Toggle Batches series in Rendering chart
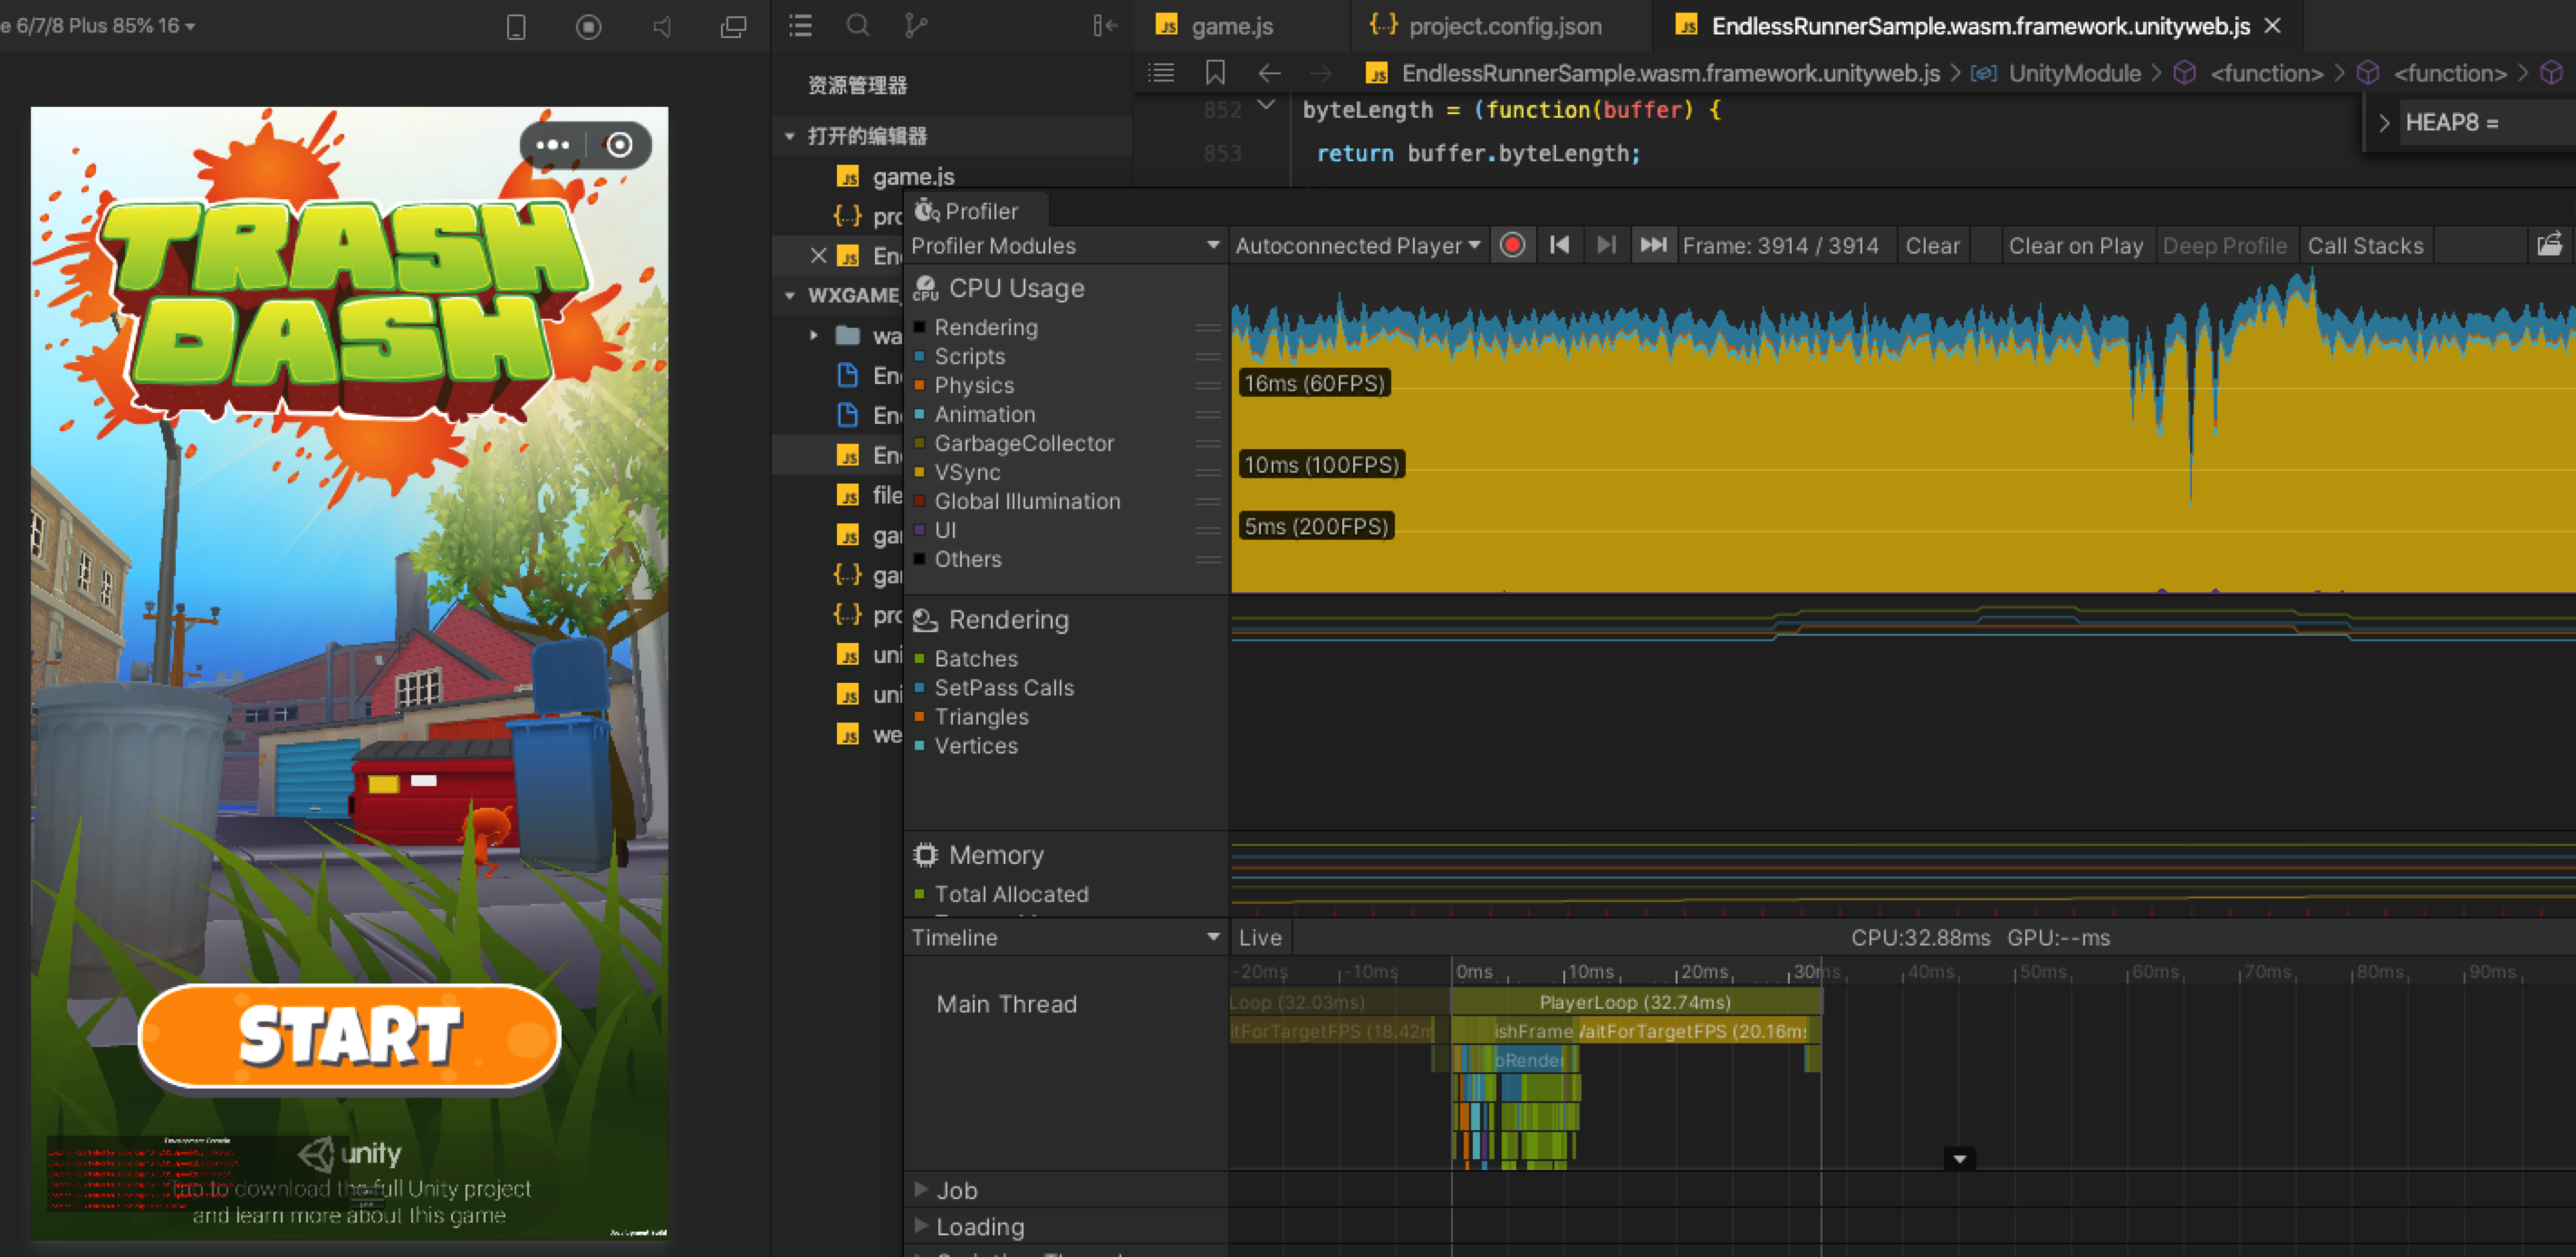This screenshot has height=1257, width=2576. click(920, 659)
